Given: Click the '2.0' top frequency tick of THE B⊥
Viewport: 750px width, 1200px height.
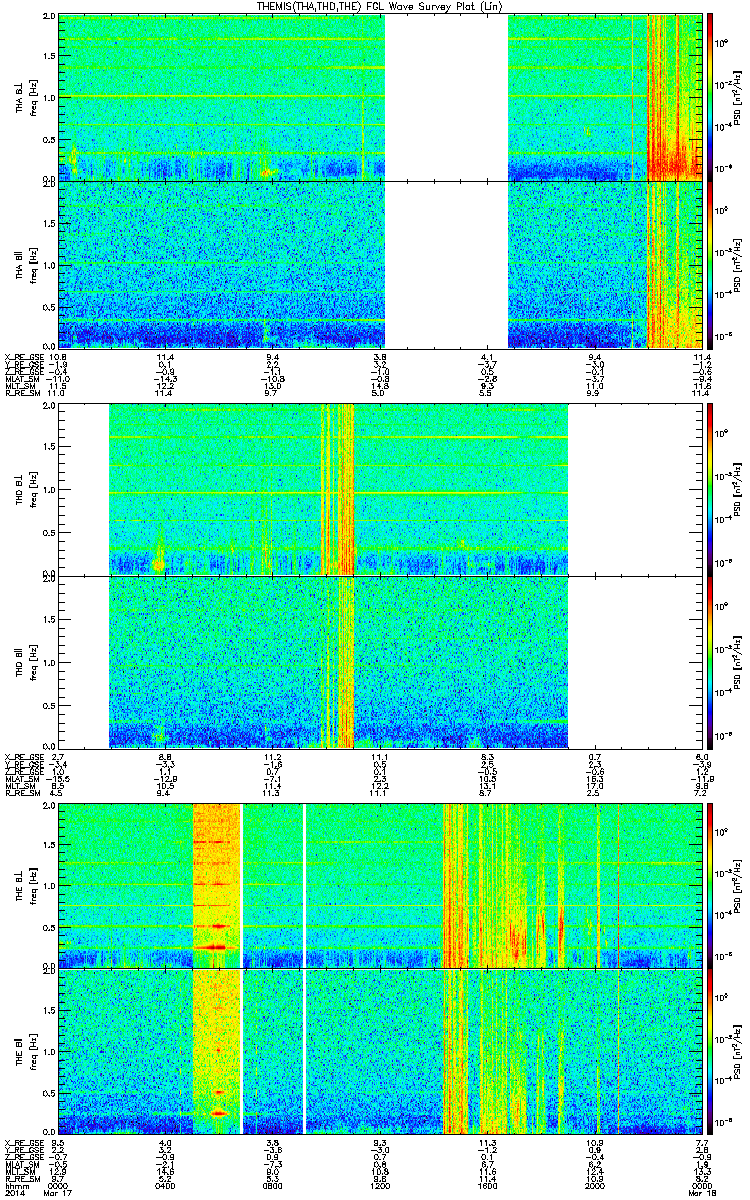Looking at the screenshot, I should (x=50, y=807).
